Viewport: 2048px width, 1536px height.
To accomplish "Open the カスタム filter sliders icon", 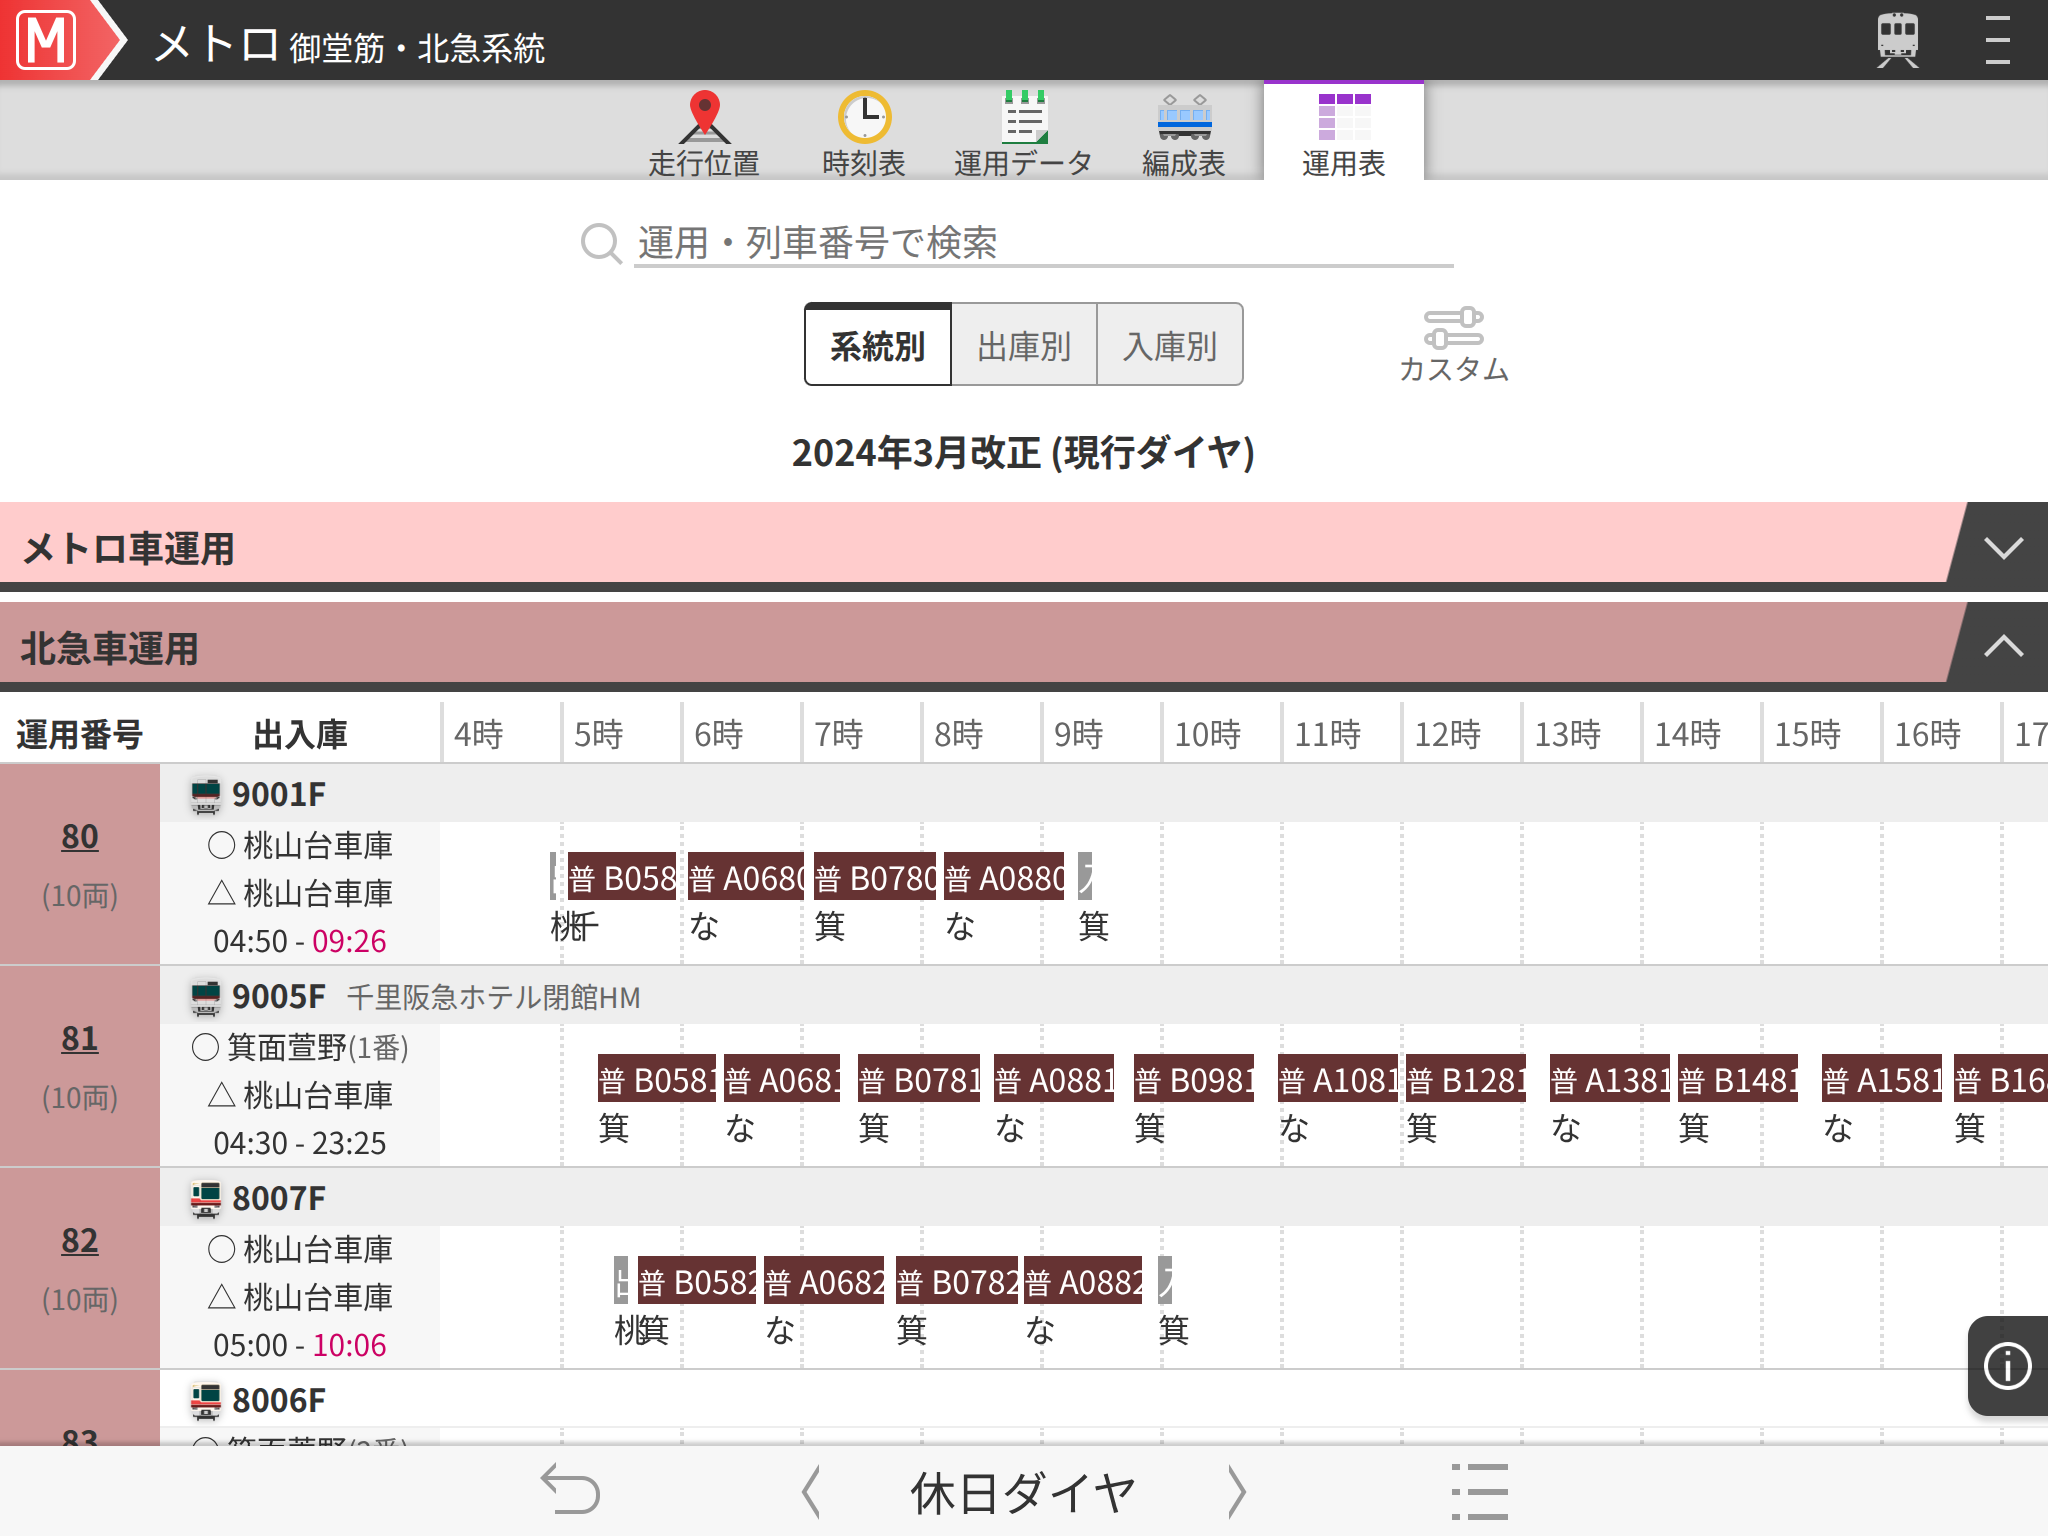I will tap(1453, 330).
